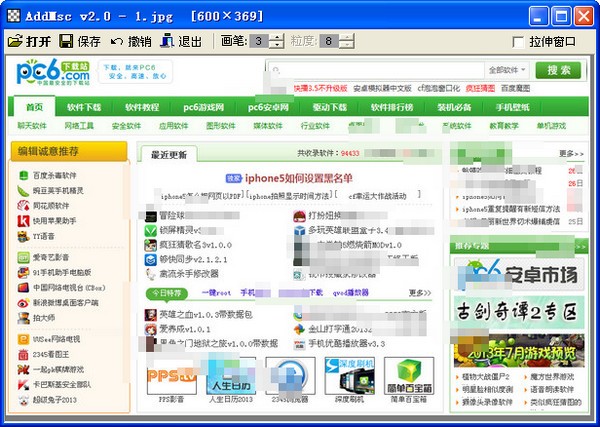Click the 撤销 undo arrow icon
The height and width of the screenshot is (427, 600).
tap(117, 41)
